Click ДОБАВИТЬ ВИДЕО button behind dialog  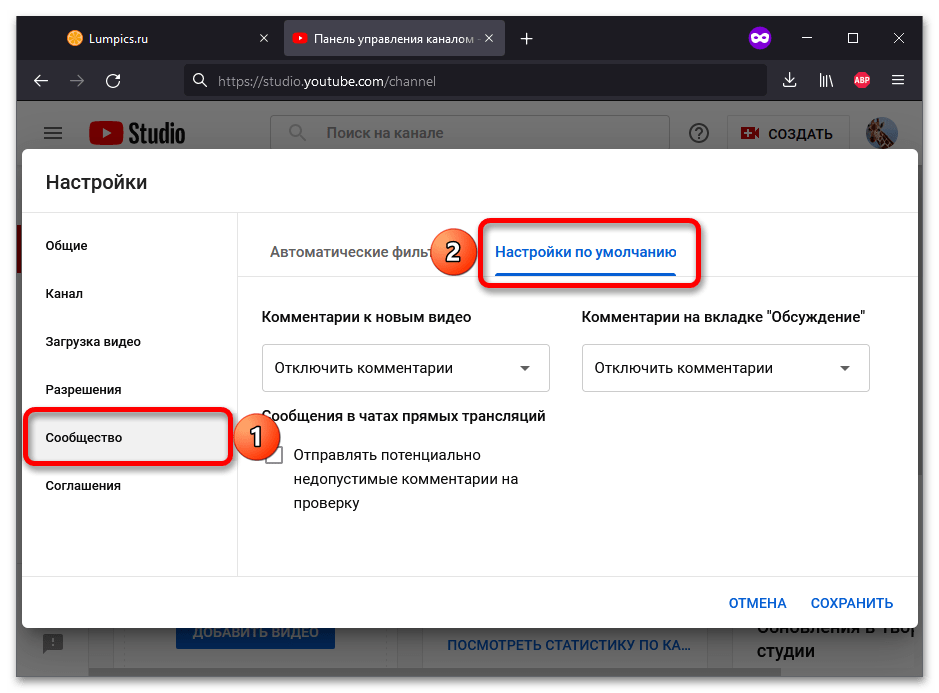point(255,637)
